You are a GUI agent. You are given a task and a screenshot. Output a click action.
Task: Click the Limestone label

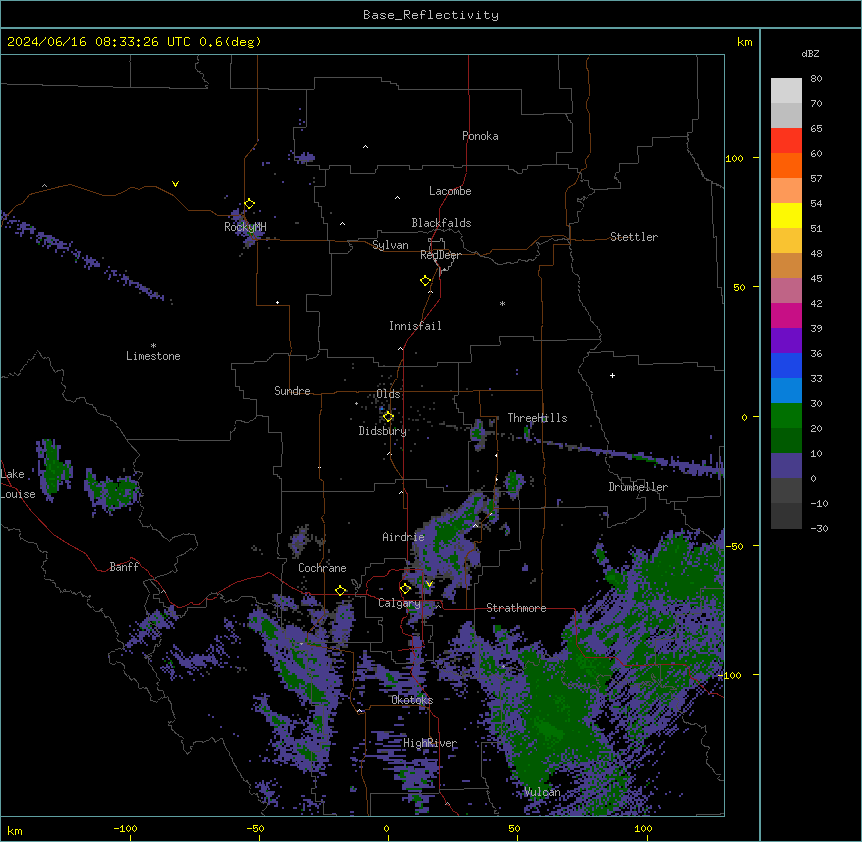[x=153, y=356]
